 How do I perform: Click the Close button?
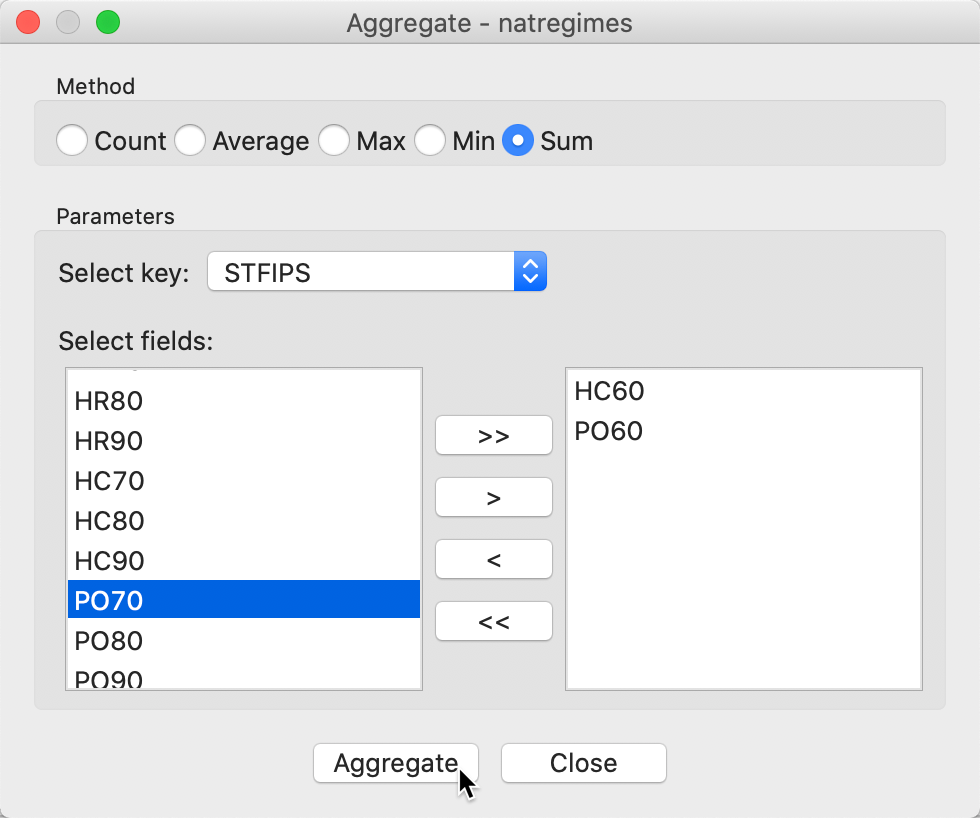584,763
